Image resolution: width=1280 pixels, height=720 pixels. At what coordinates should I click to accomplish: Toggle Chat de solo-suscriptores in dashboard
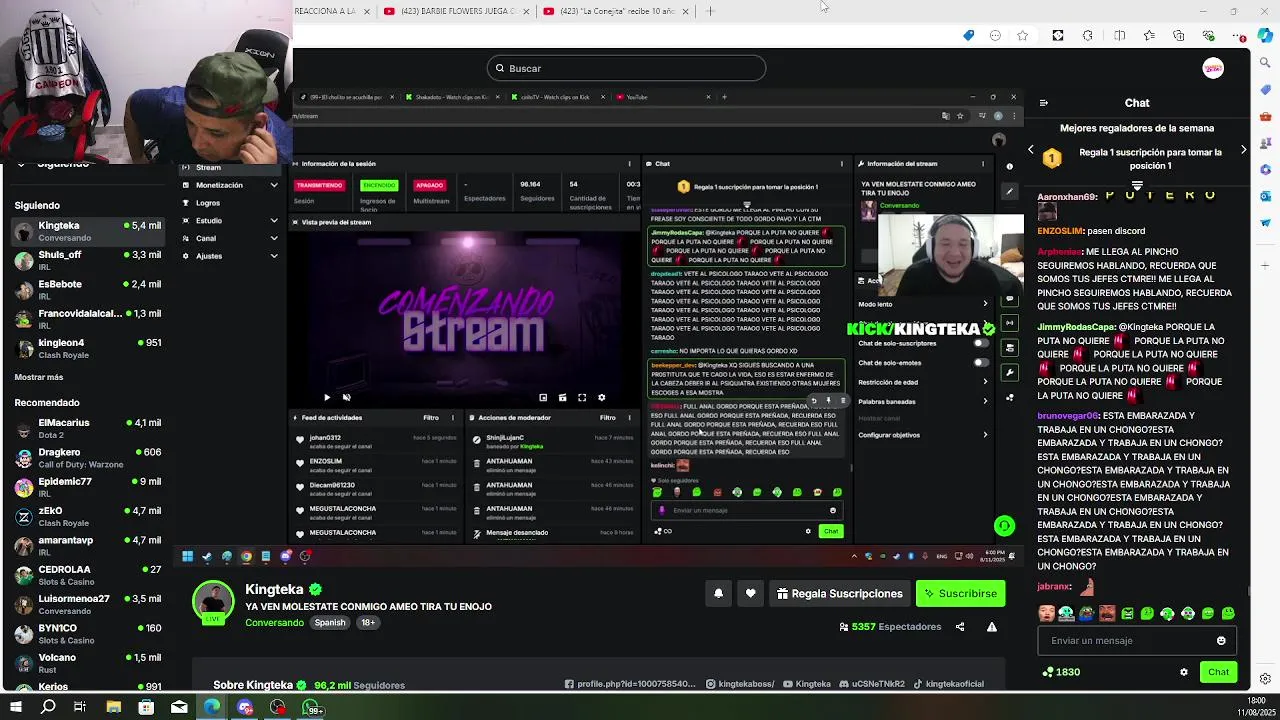(x=980, y=343)
